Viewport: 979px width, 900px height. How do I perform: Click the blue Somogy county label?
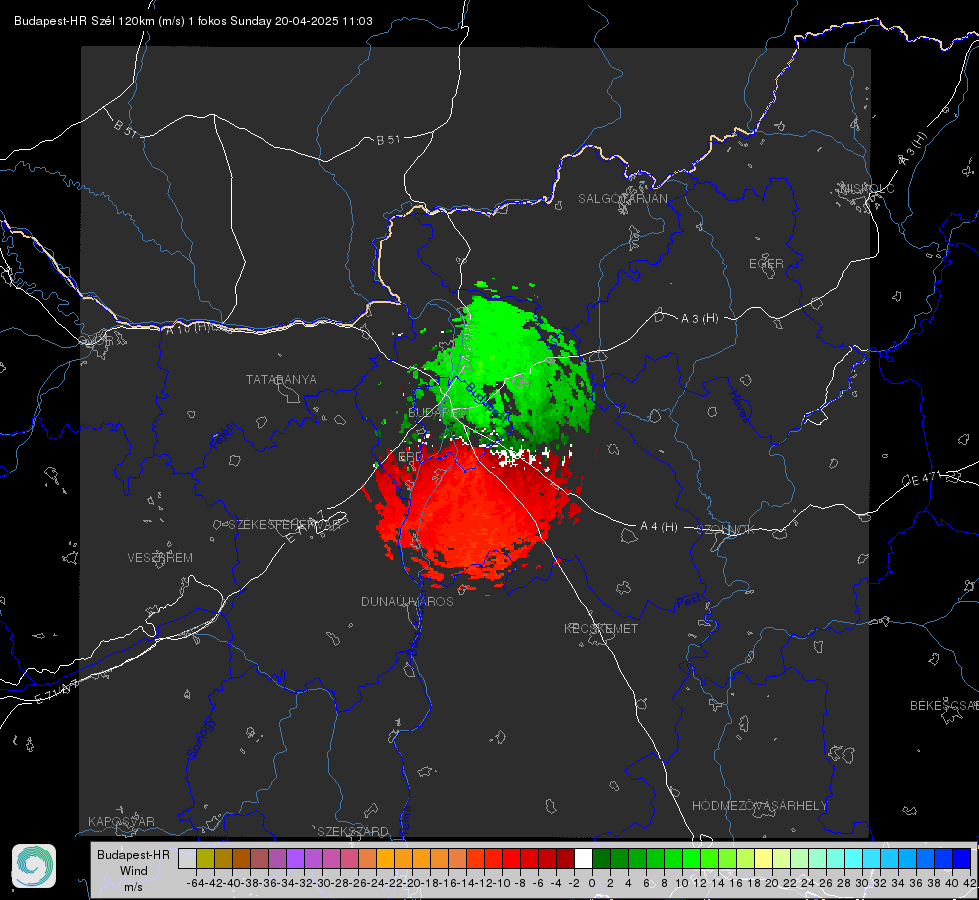pos(200,738)
